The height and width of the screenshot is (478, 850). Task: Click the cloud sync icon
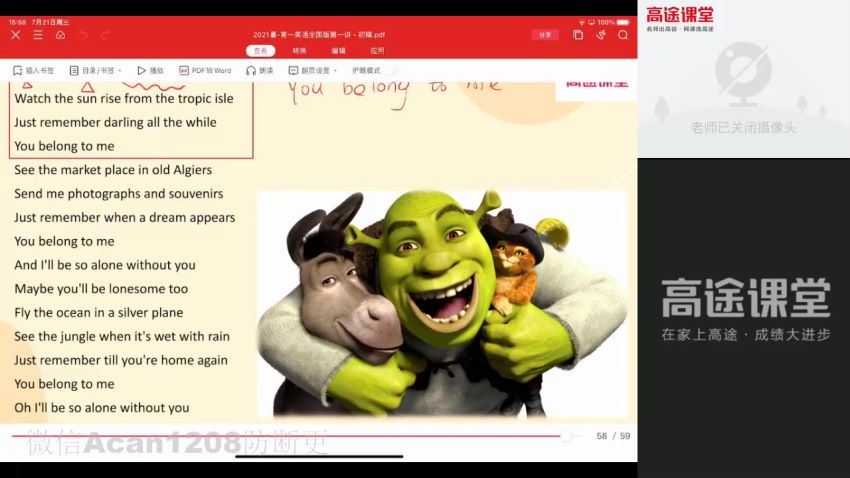60,35
